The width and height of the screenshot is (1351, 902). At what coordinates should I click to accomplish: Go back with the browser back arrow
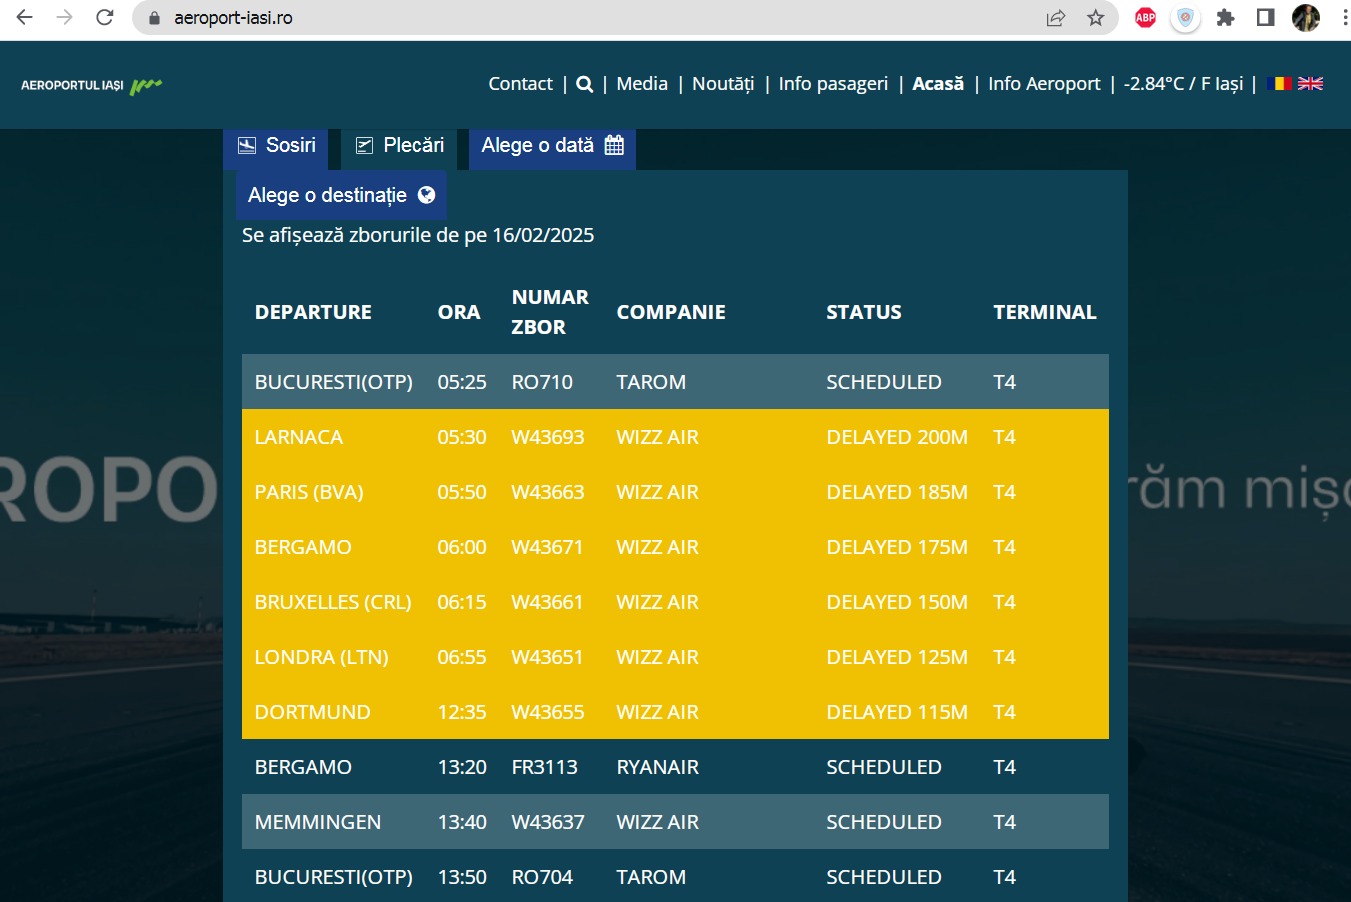(25, 18)
